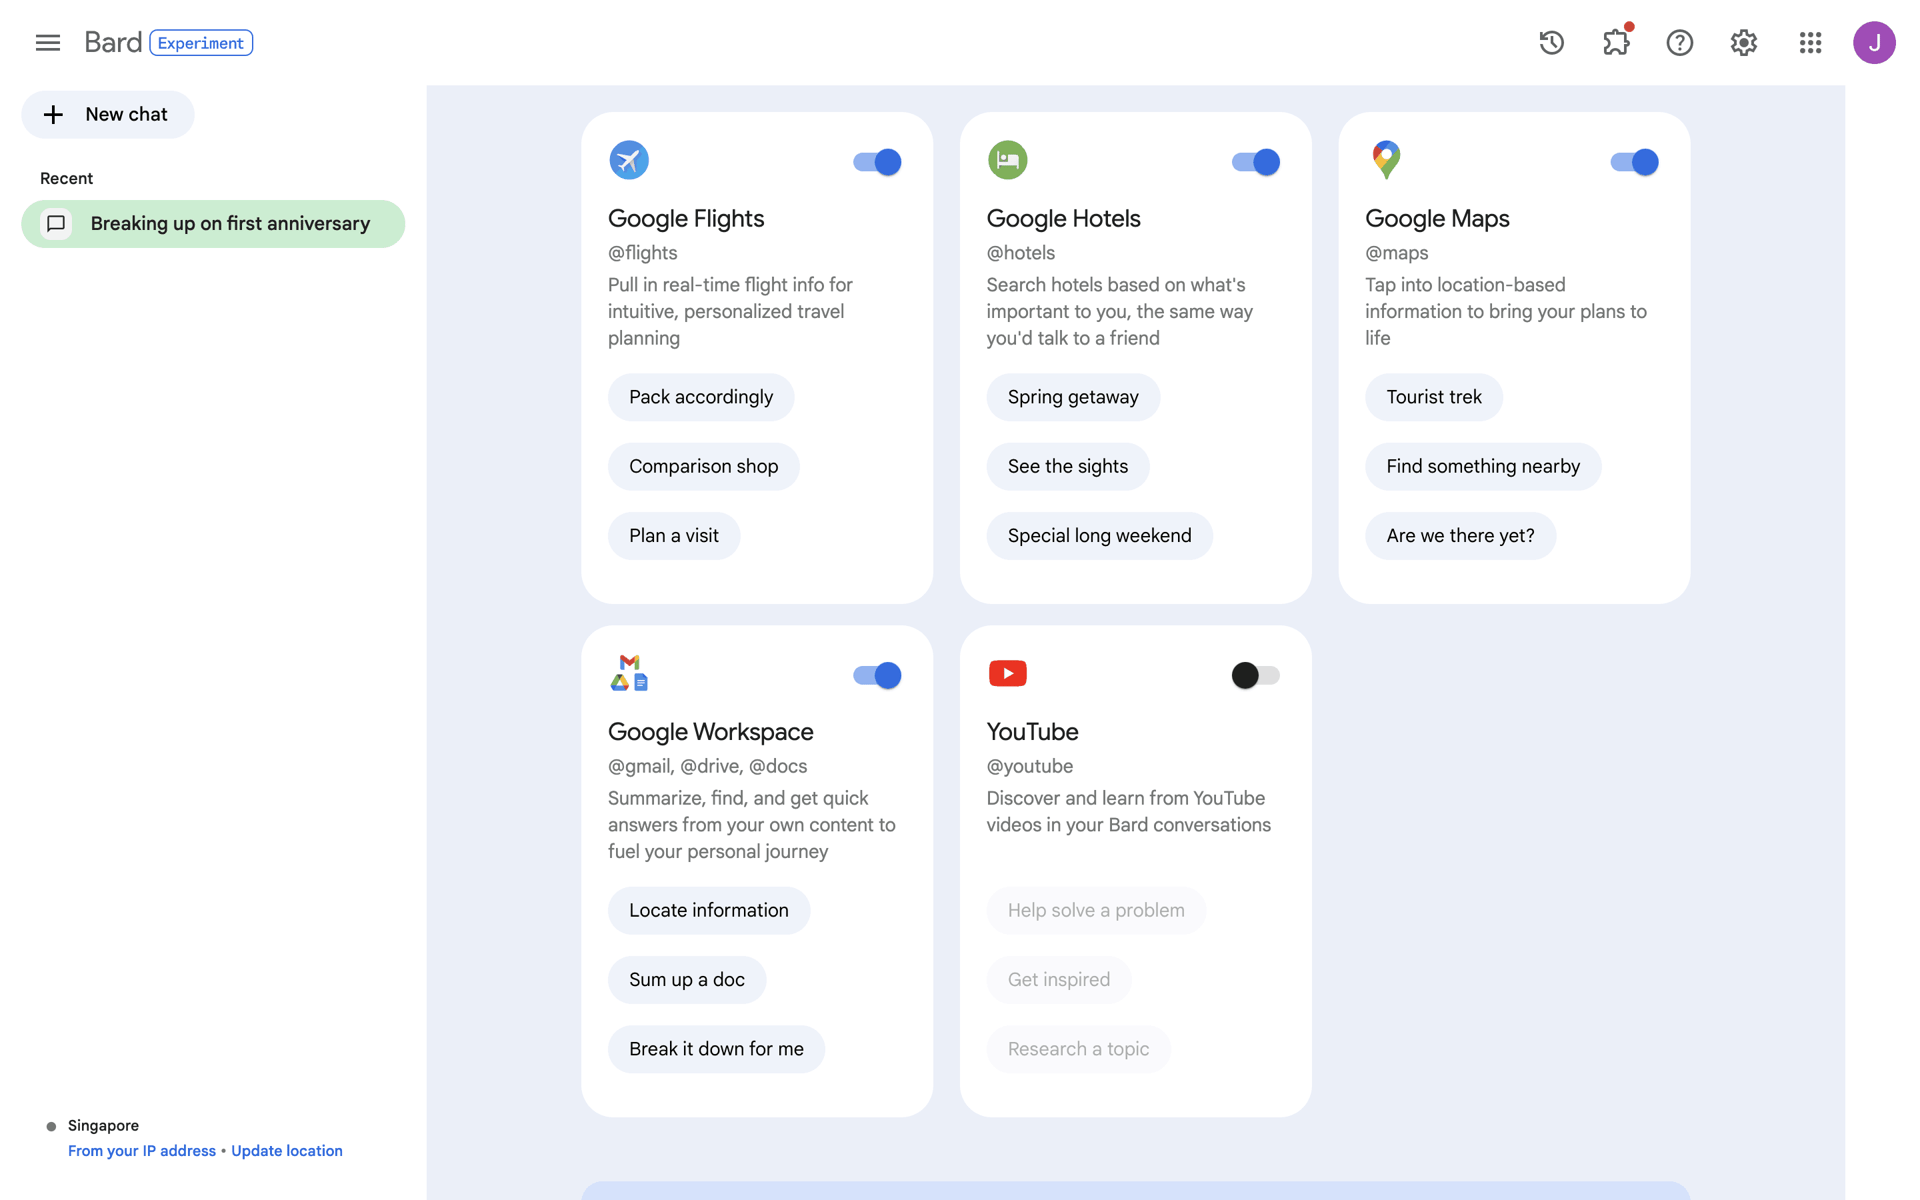
Task: Disable the Google Flights extension toggle
Action: (x=877, y=162)
